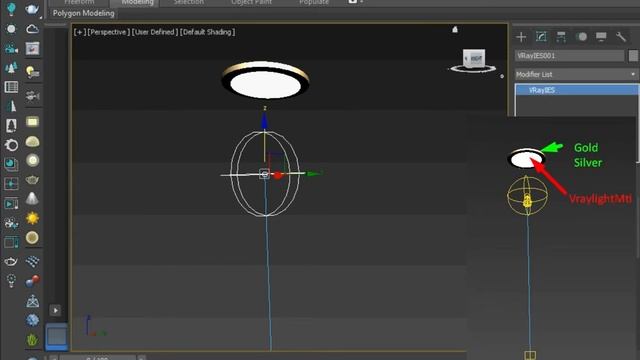This screenshot has width=640, height=360.
Task: Open the object color swatch beside the name
Action: [633, 56]
